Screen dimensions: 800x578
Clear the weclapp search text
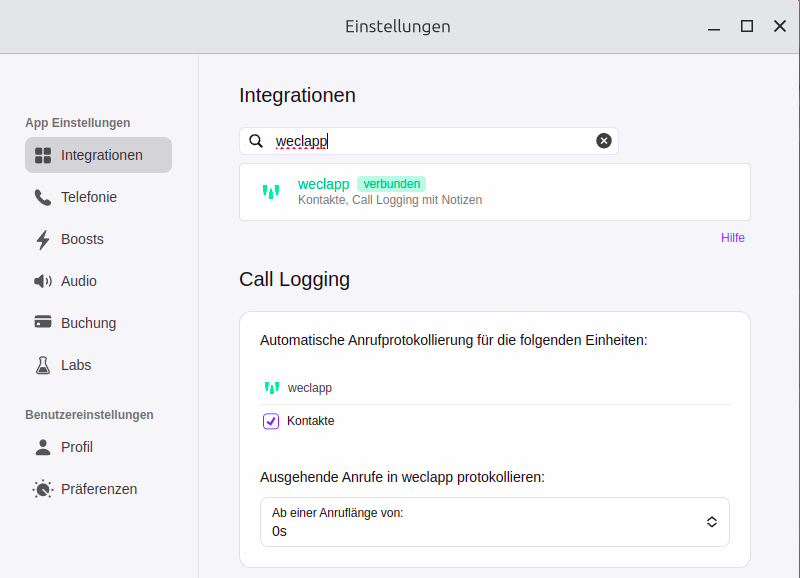604,141
